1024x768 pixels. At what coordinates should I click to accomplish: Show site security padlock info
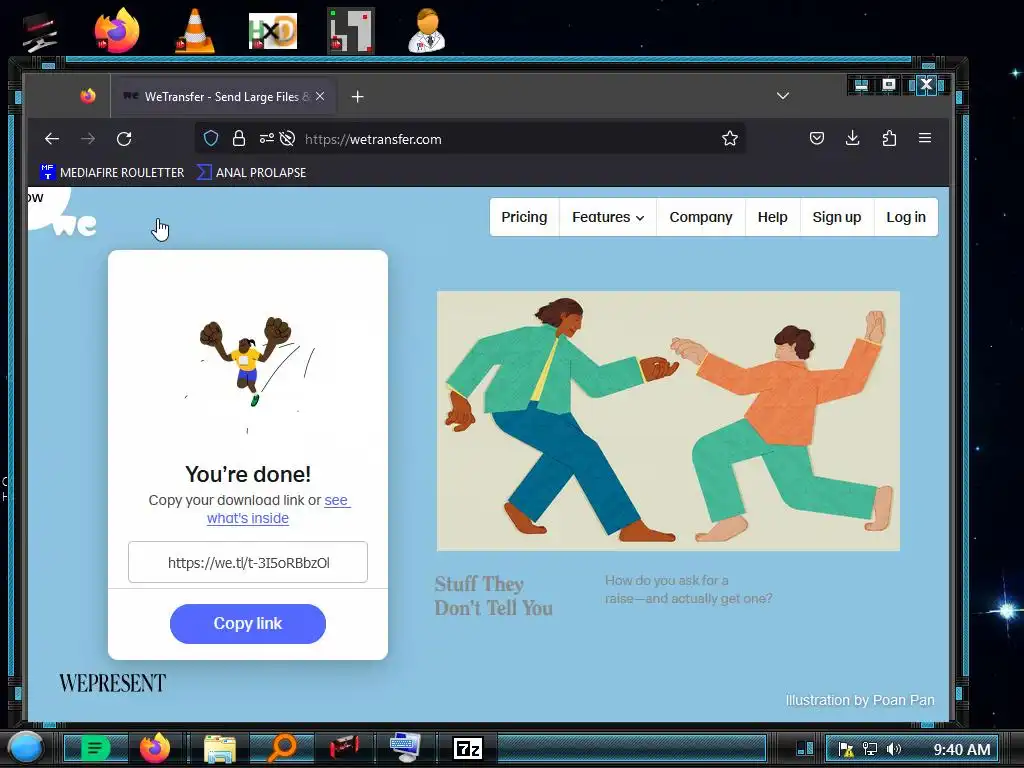pos(239,138)
